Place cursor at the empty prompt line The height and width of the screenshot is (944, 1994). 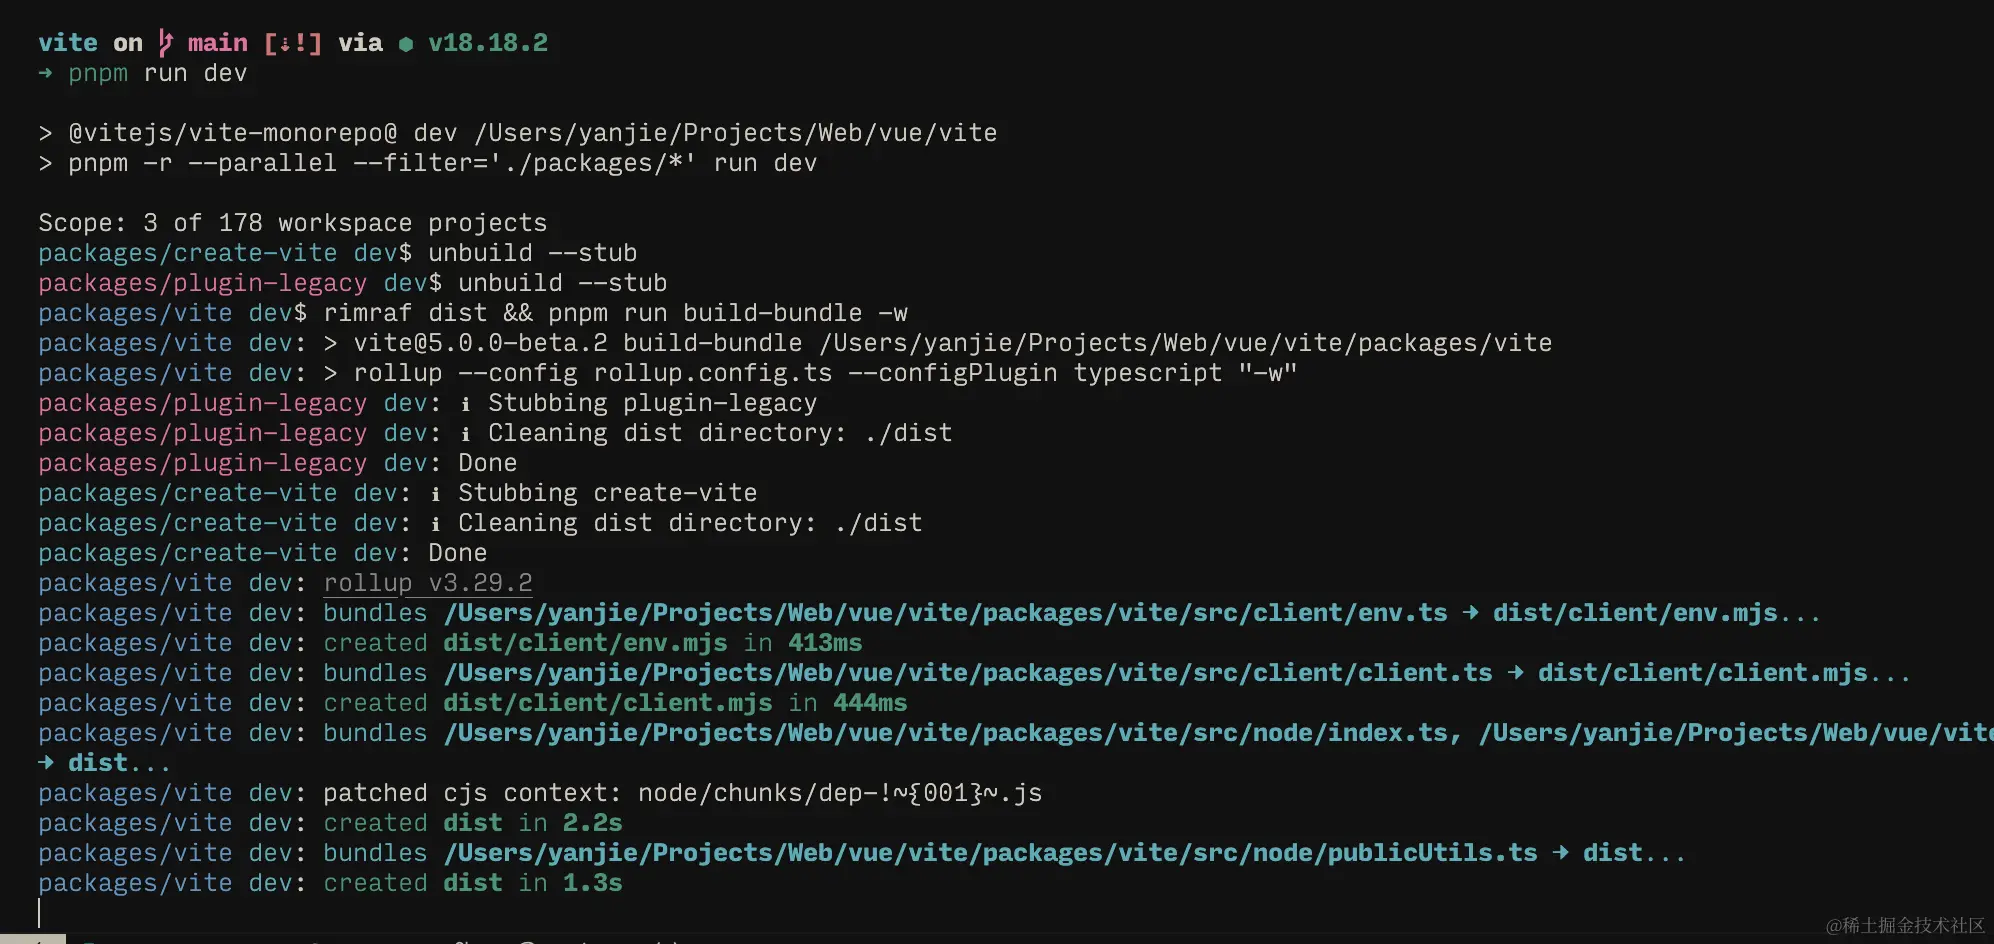pyautogui.click(x=40, y=913)
